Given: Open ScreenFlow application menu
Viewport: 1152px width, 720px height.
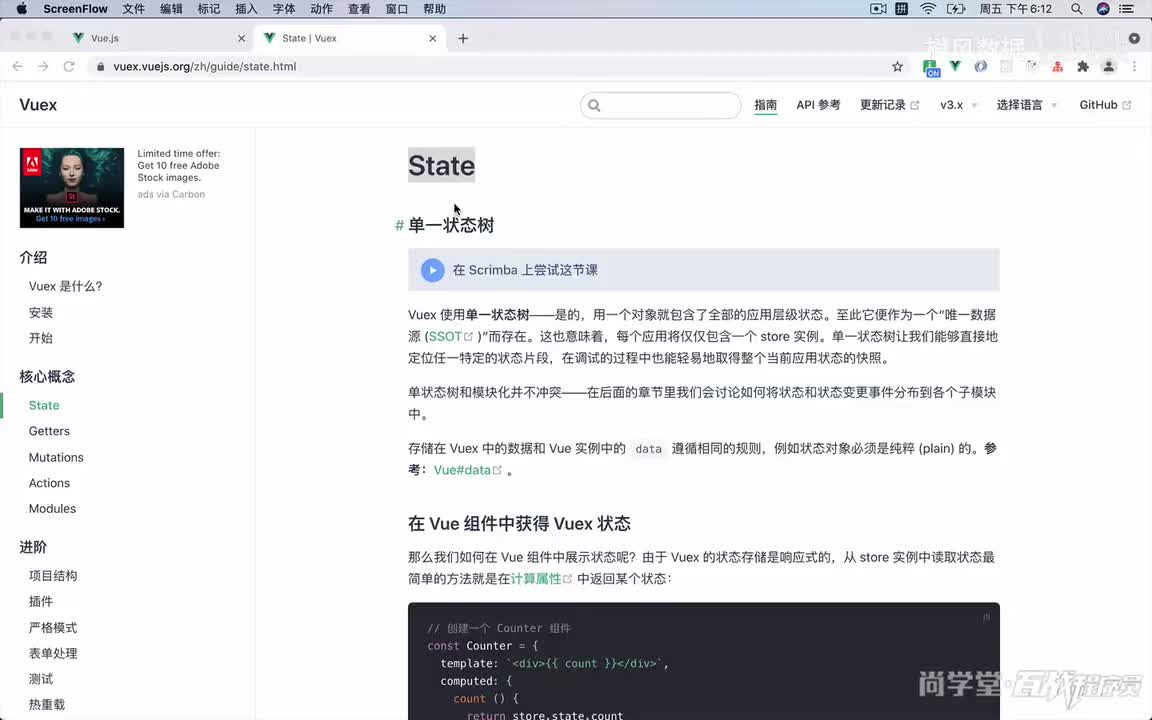Looking at the screenshot, I should (75, 9).
